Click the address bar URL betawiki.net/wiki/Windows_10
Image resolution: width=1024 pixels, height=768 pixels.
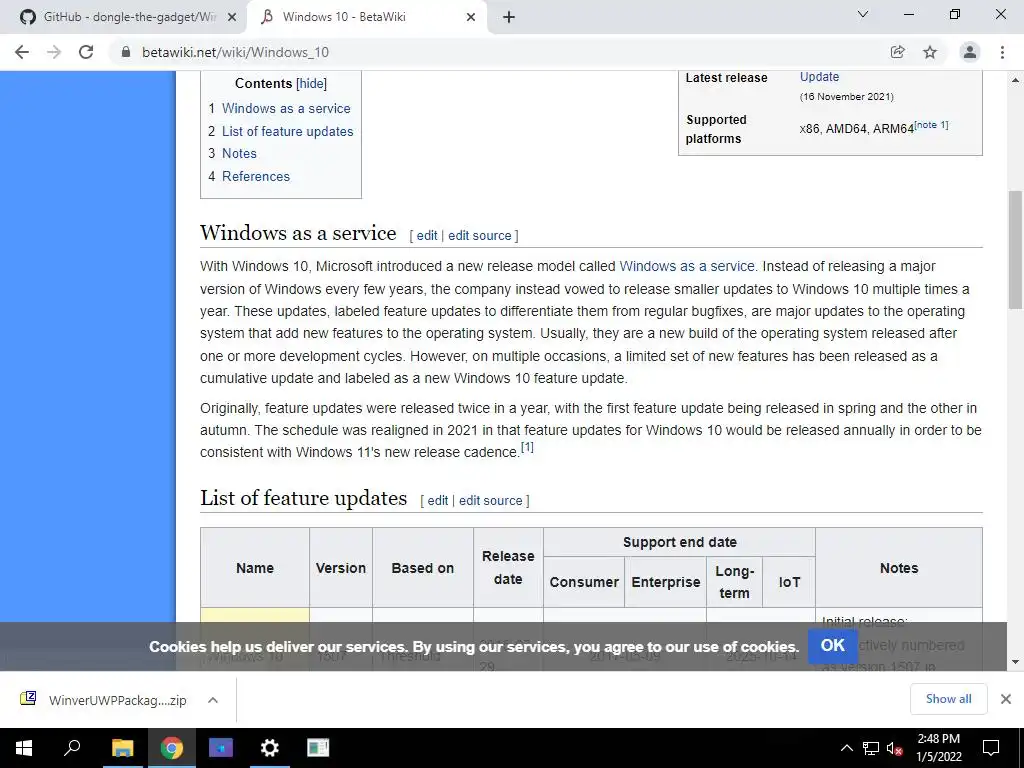[x=236, y=52]
